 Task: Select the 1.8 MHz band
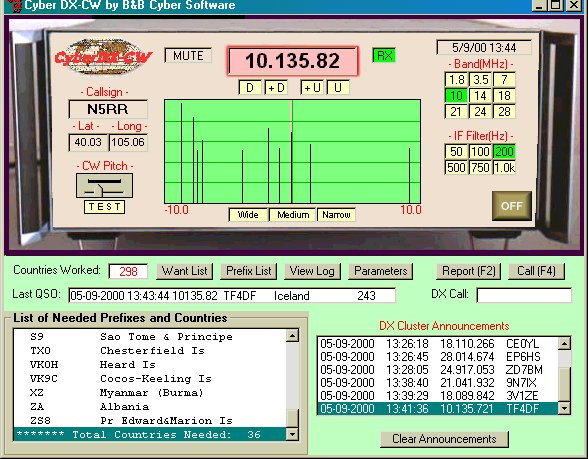coord(456,80)
